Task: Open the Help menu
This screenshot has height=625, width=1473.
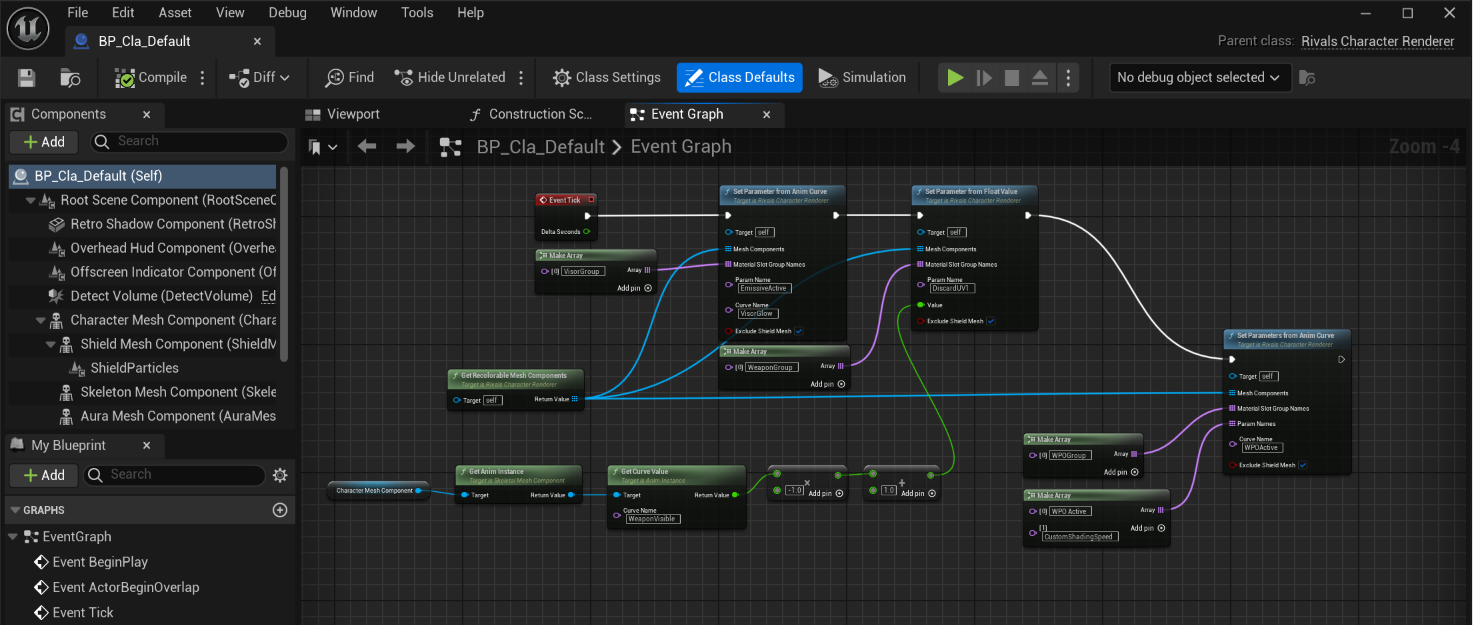Action: tap(470, 13)
